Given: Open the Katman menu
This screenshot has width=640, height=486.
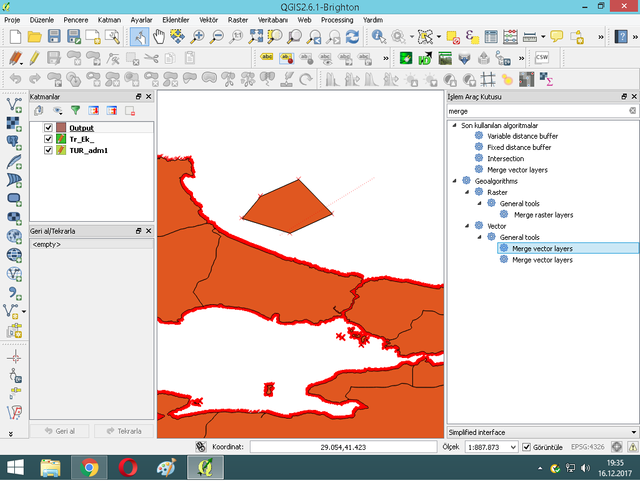Looking at the screenshot, I should tap(109, 20).
